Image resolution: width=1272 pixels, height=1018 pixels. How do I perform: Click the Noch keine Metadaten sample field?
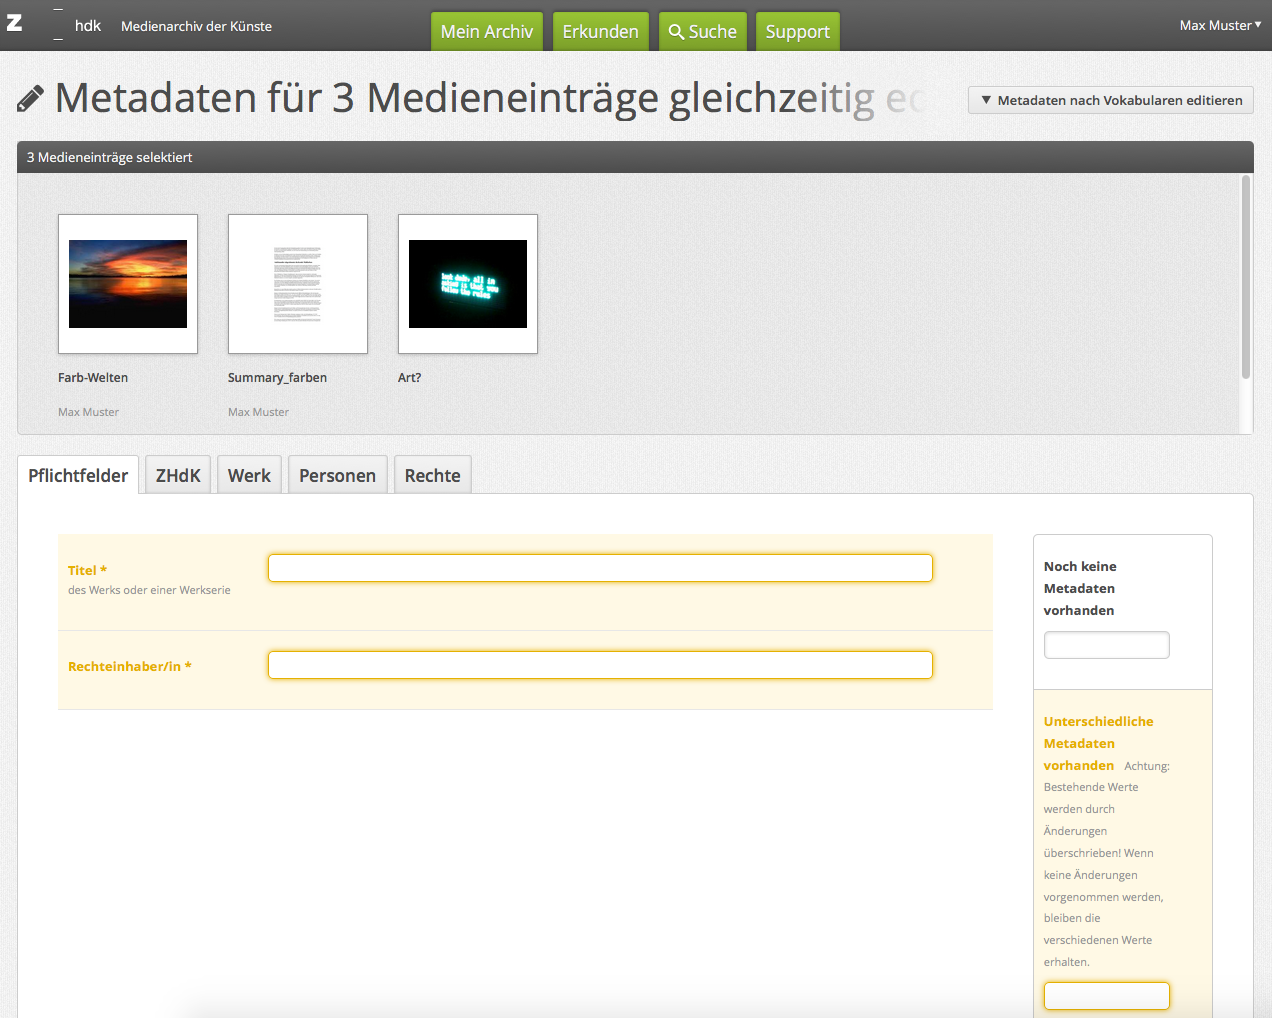tap(1106, 645)
